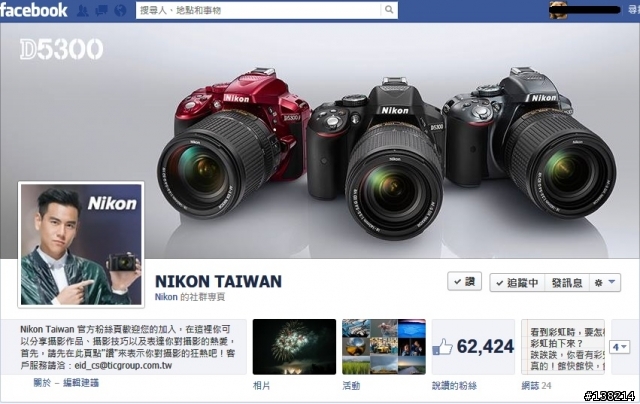
Task: Click the gear settings icon
Action: pyautogui.click(x=598, y=282)
